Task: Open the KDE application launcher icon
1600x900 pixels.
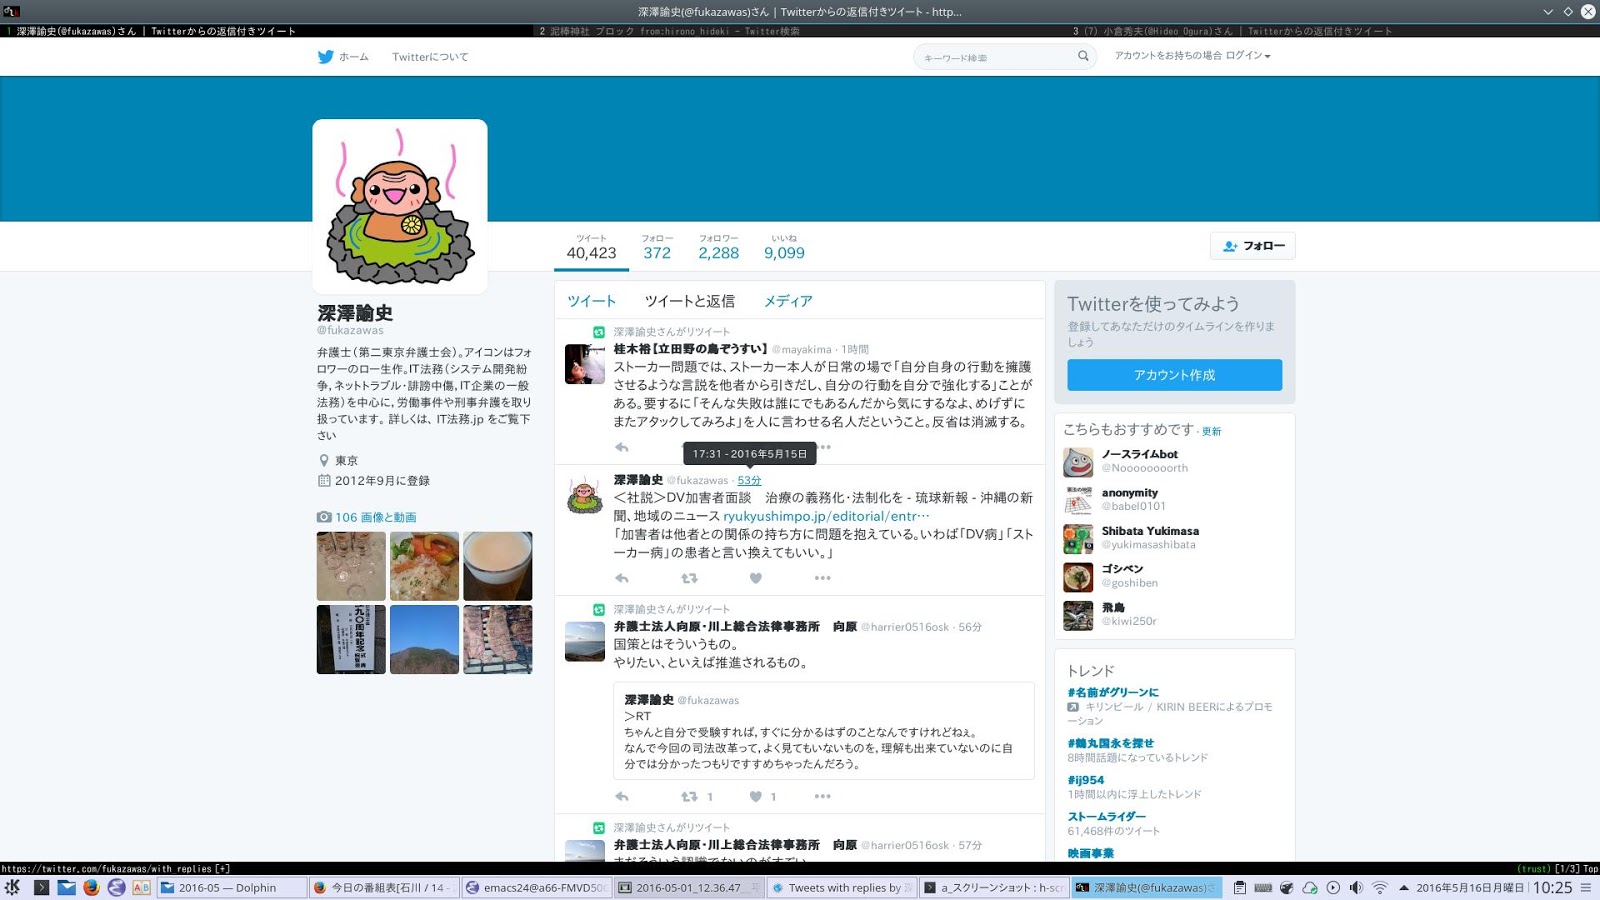Action: point(12,887)
